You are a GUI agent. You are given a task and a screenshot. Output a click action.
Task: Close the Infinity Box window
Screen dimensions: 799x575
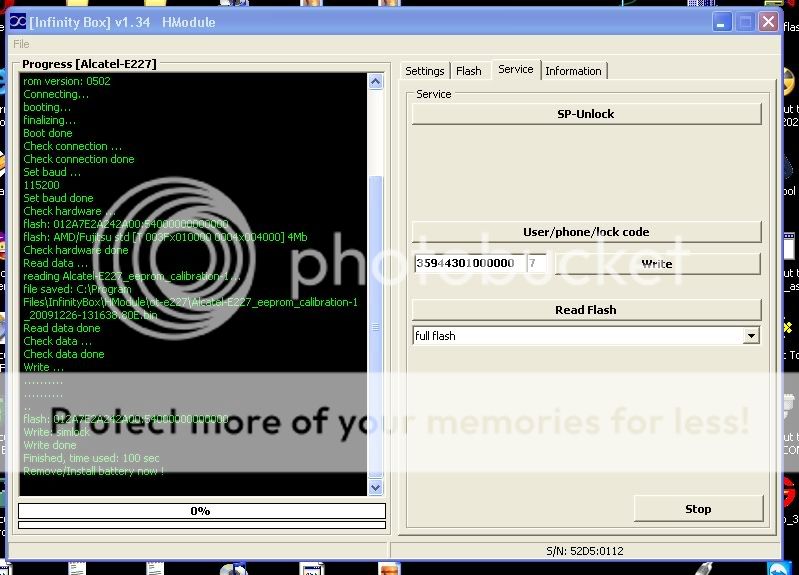pyautogui.click(x=768, y=22)
